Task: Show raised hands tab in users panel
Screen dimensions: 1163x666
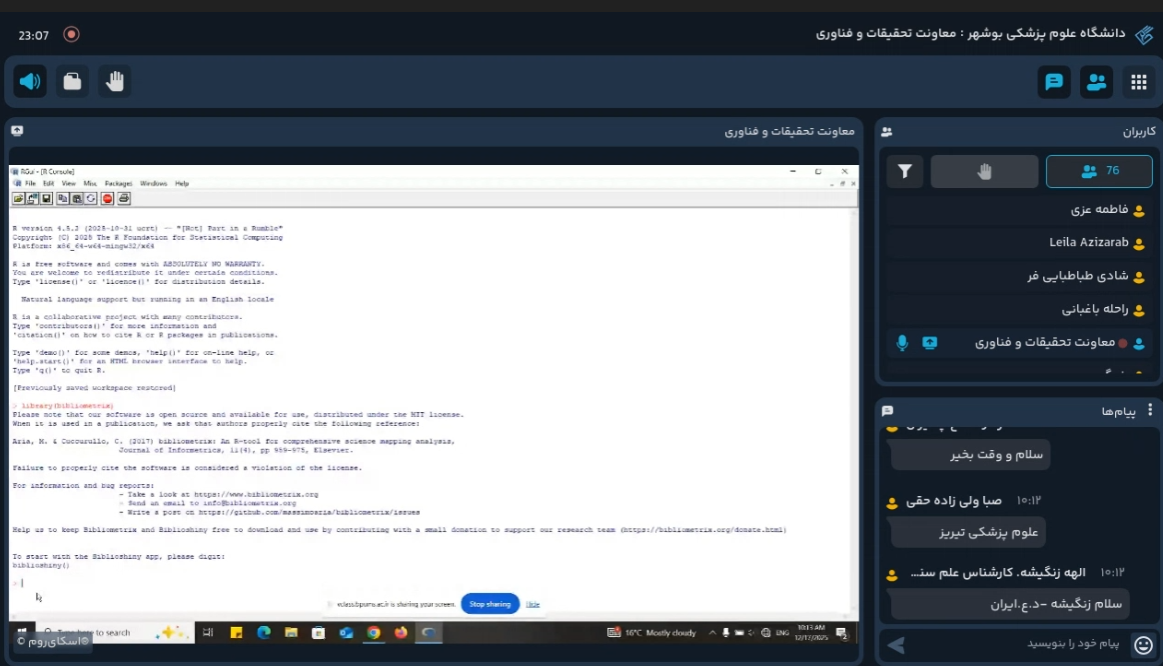Action: 984,171
